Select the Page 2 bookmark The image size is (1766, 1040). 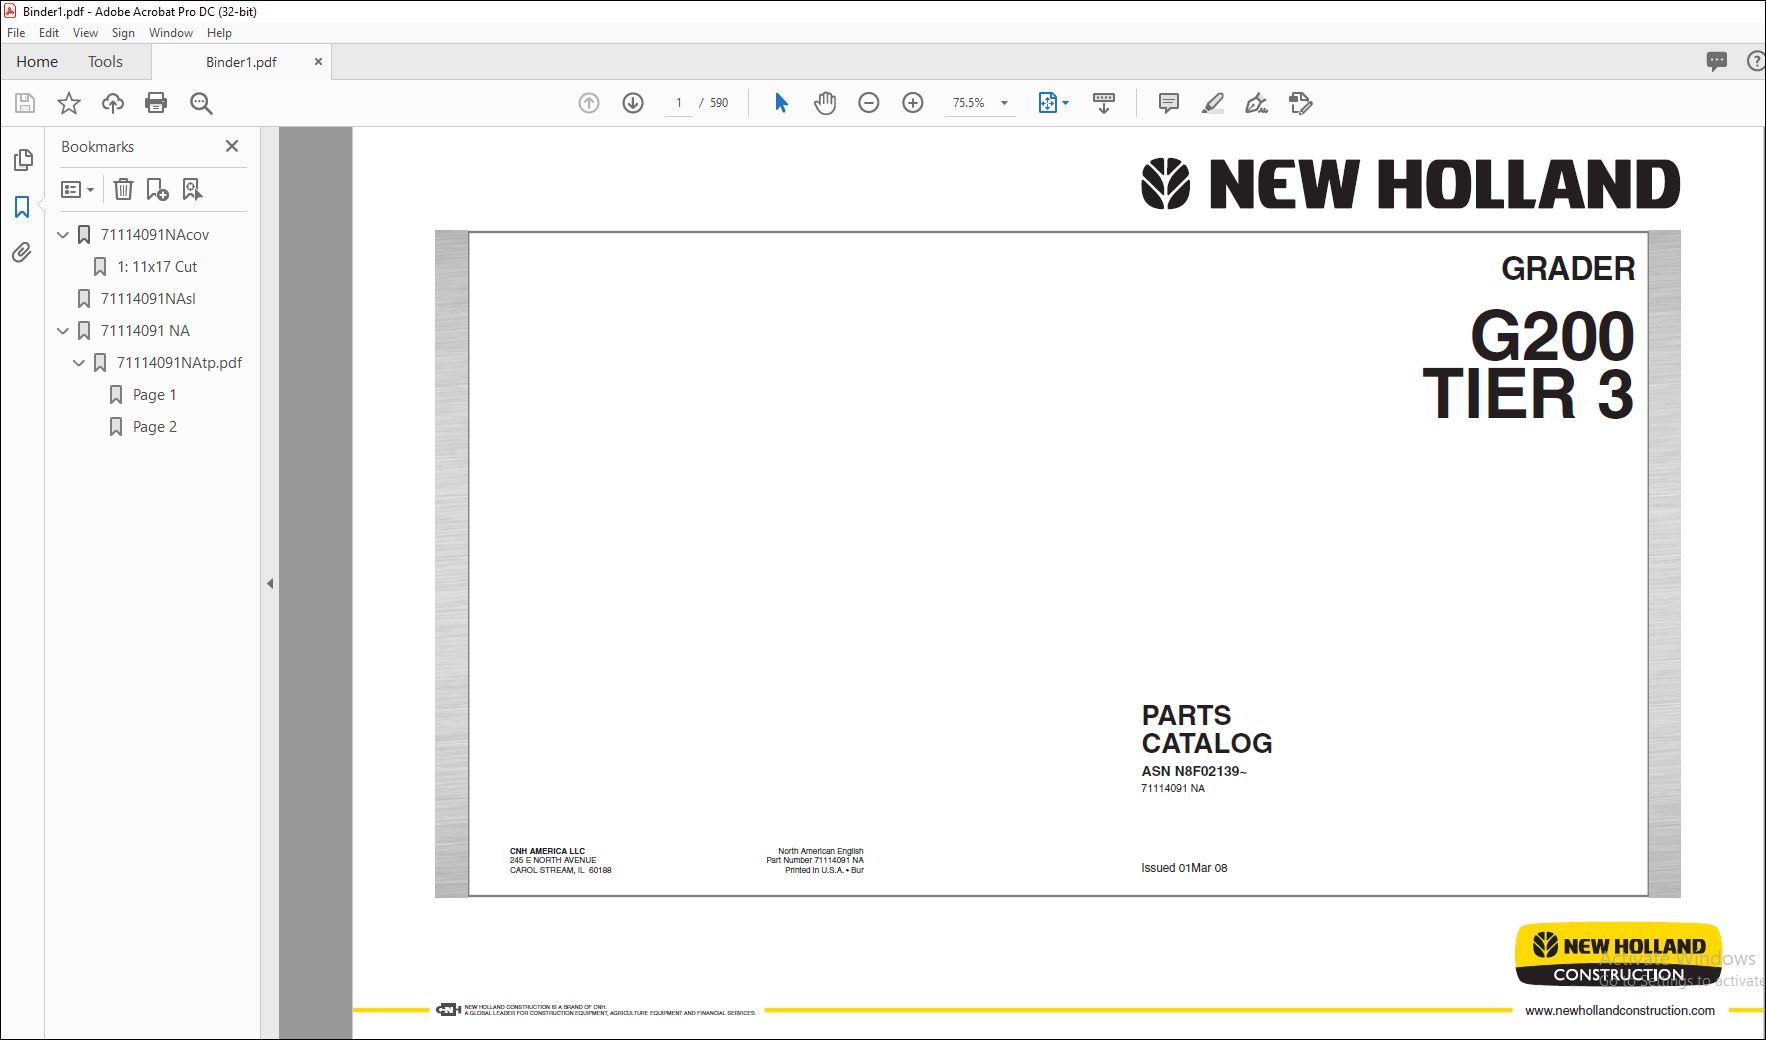(x=154, y=427)
